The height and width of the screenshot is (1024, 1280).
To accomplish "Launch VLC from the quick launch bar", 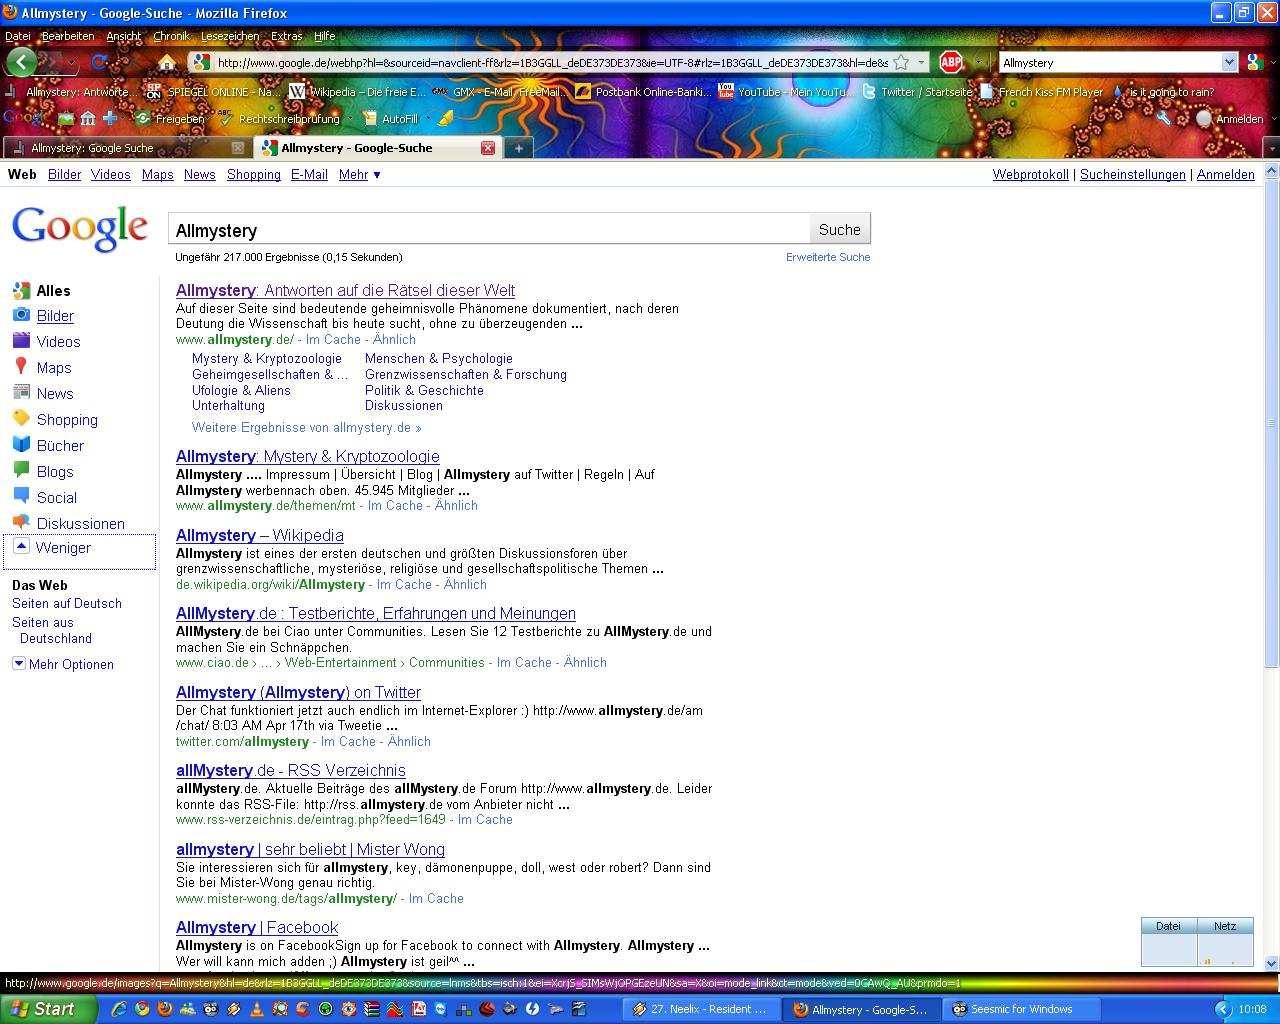I will click(256, 1009).
